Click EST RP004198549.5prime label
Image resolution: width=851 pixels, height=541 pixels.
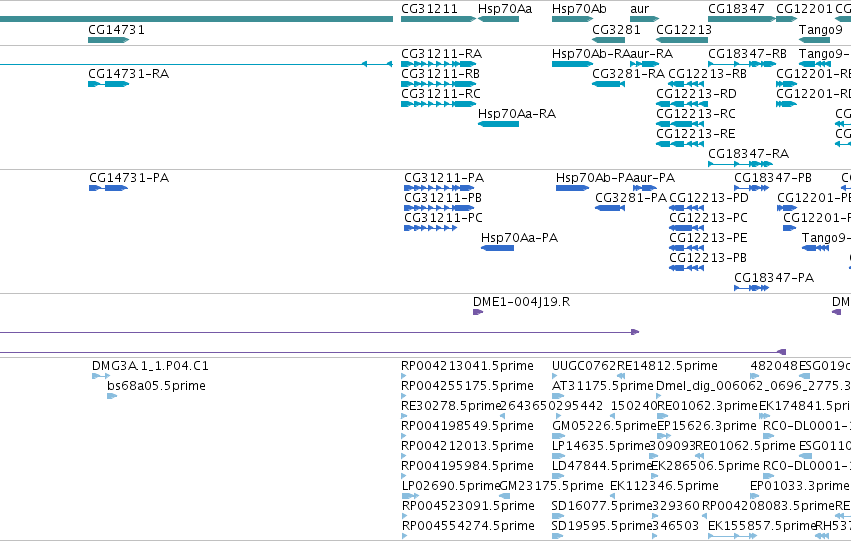(467, 426)
